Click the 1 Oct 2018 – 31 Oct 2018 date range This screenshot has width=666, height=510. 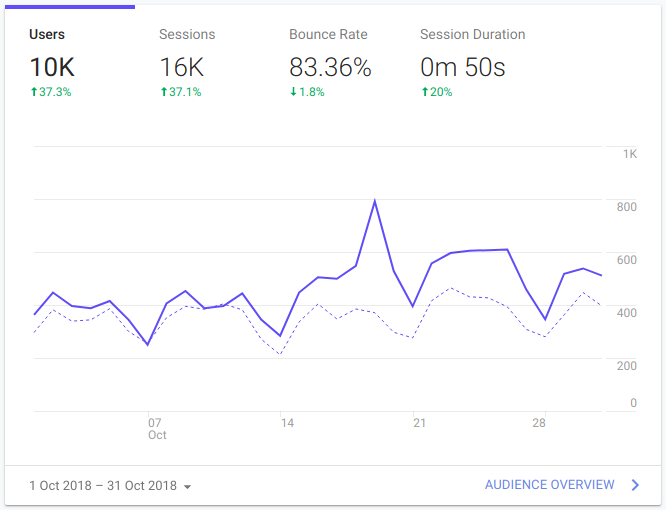click(x=103, y=486)
